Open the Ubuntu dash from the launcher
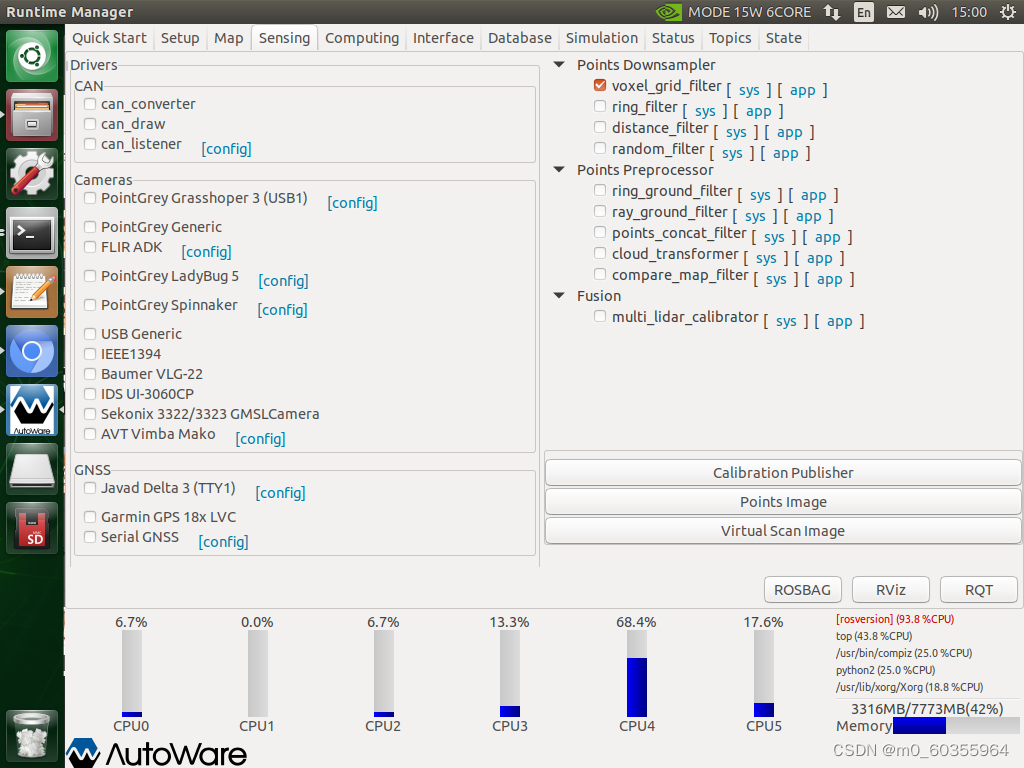The height and width of the screenshot is (768, 1024). (x=32, y=56)
